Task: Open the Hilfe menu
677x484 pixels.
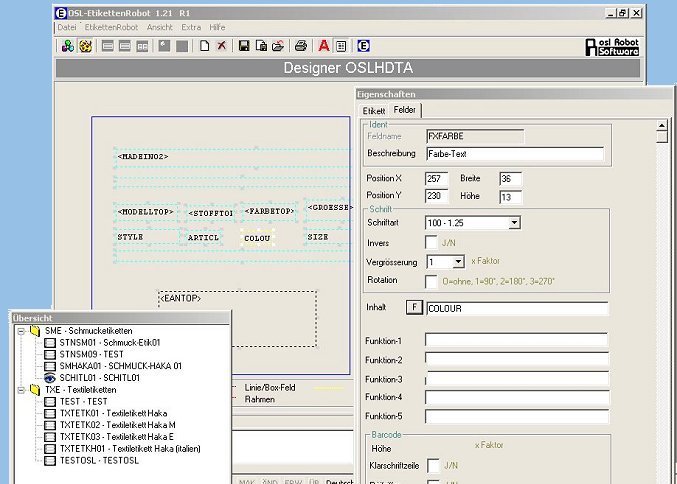Action: coord(217,27)
